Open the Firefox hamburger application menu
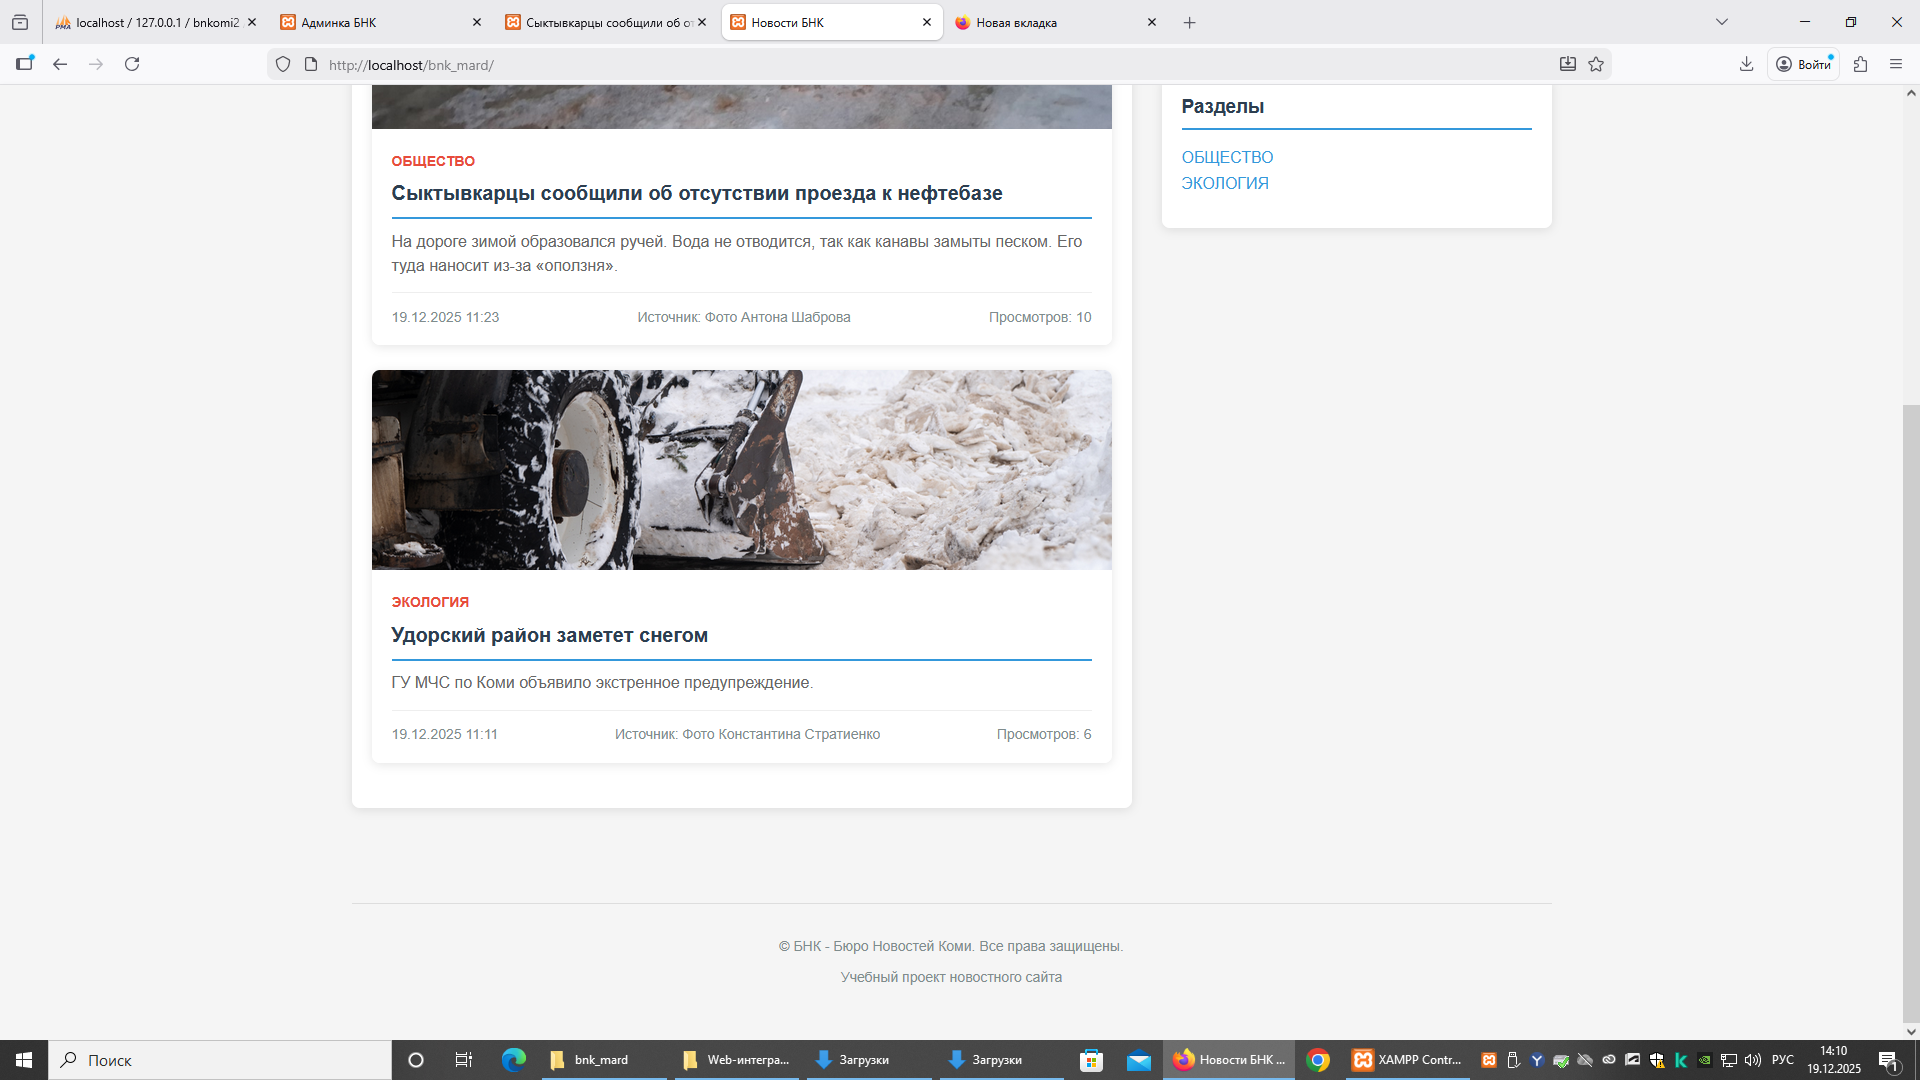 click(x=1896, y=64)
